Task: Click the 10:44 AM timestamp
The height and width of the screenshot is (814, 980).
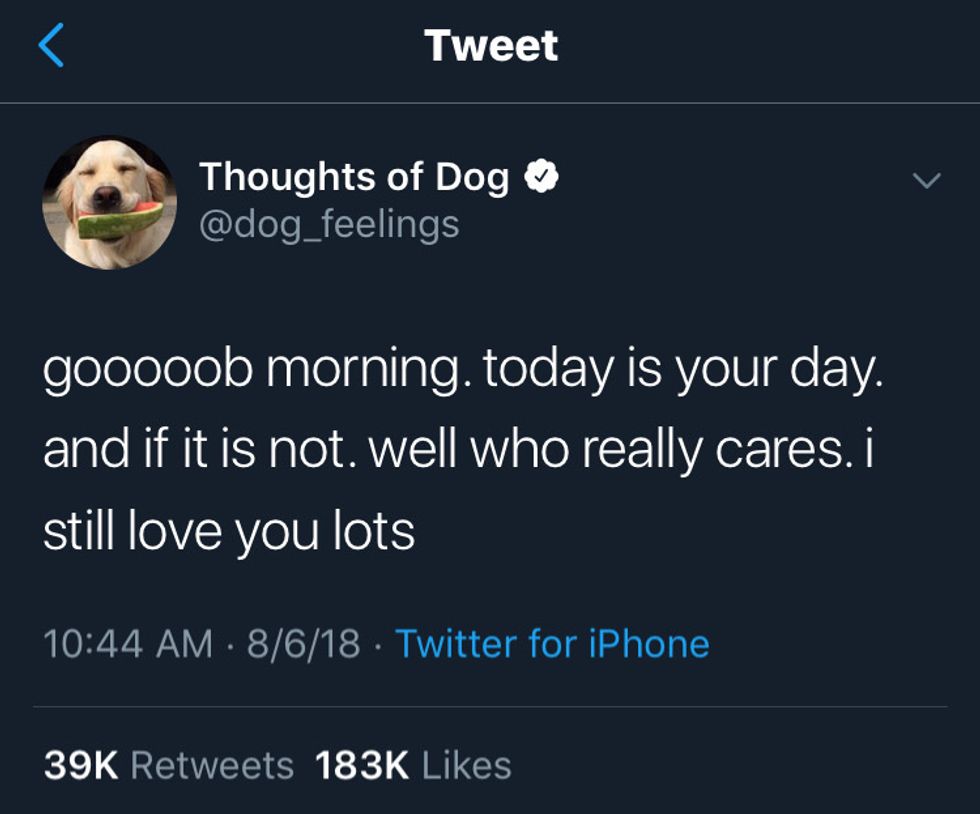Action: [128, 643]
